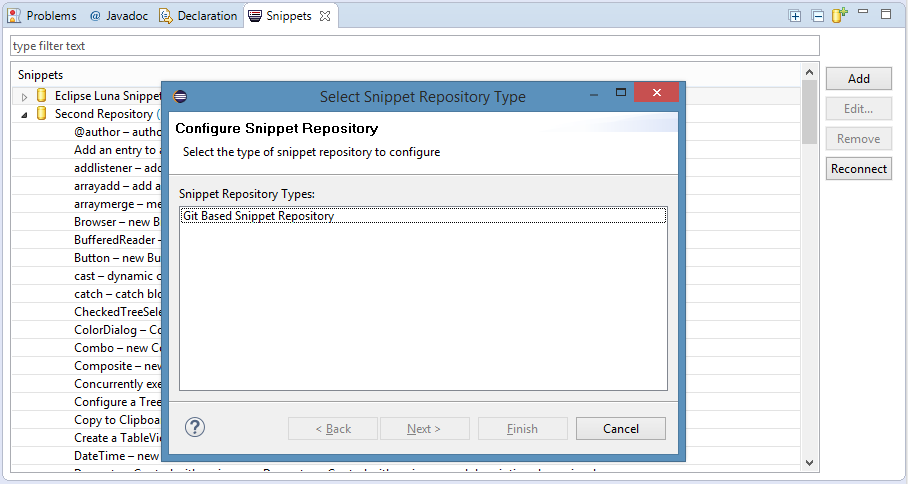Collapse the Second Repository tree node

(x=25, y=115)
